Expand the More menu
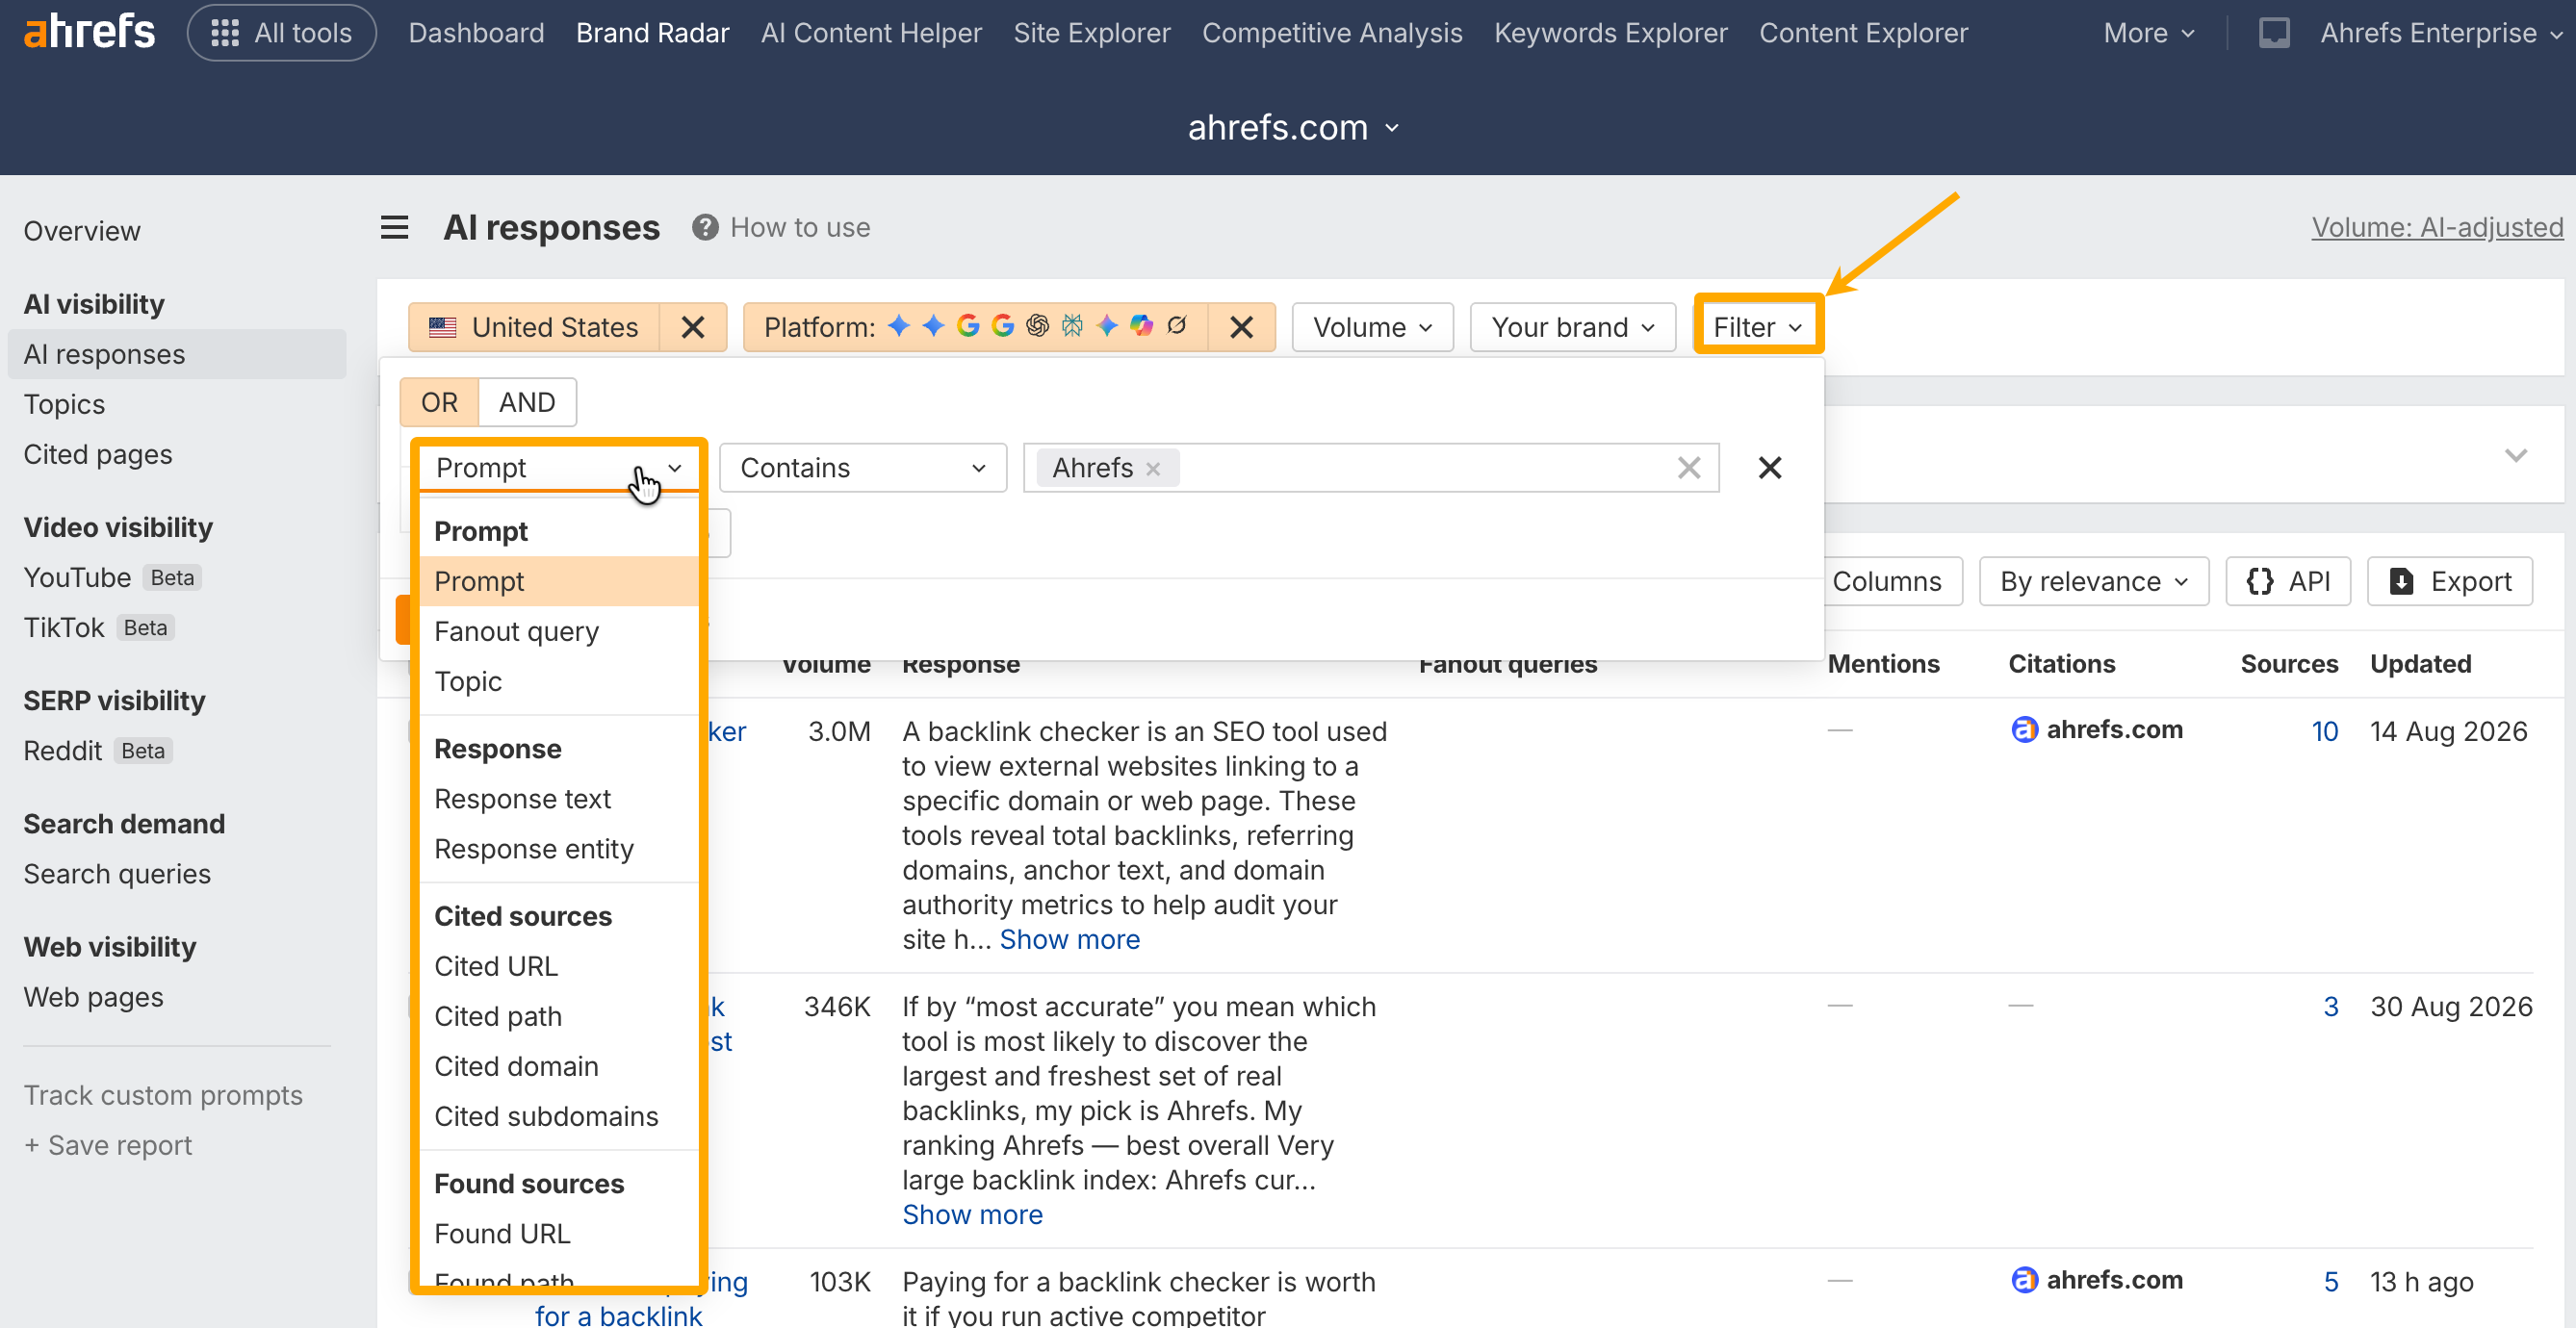 pos(2148,33)
